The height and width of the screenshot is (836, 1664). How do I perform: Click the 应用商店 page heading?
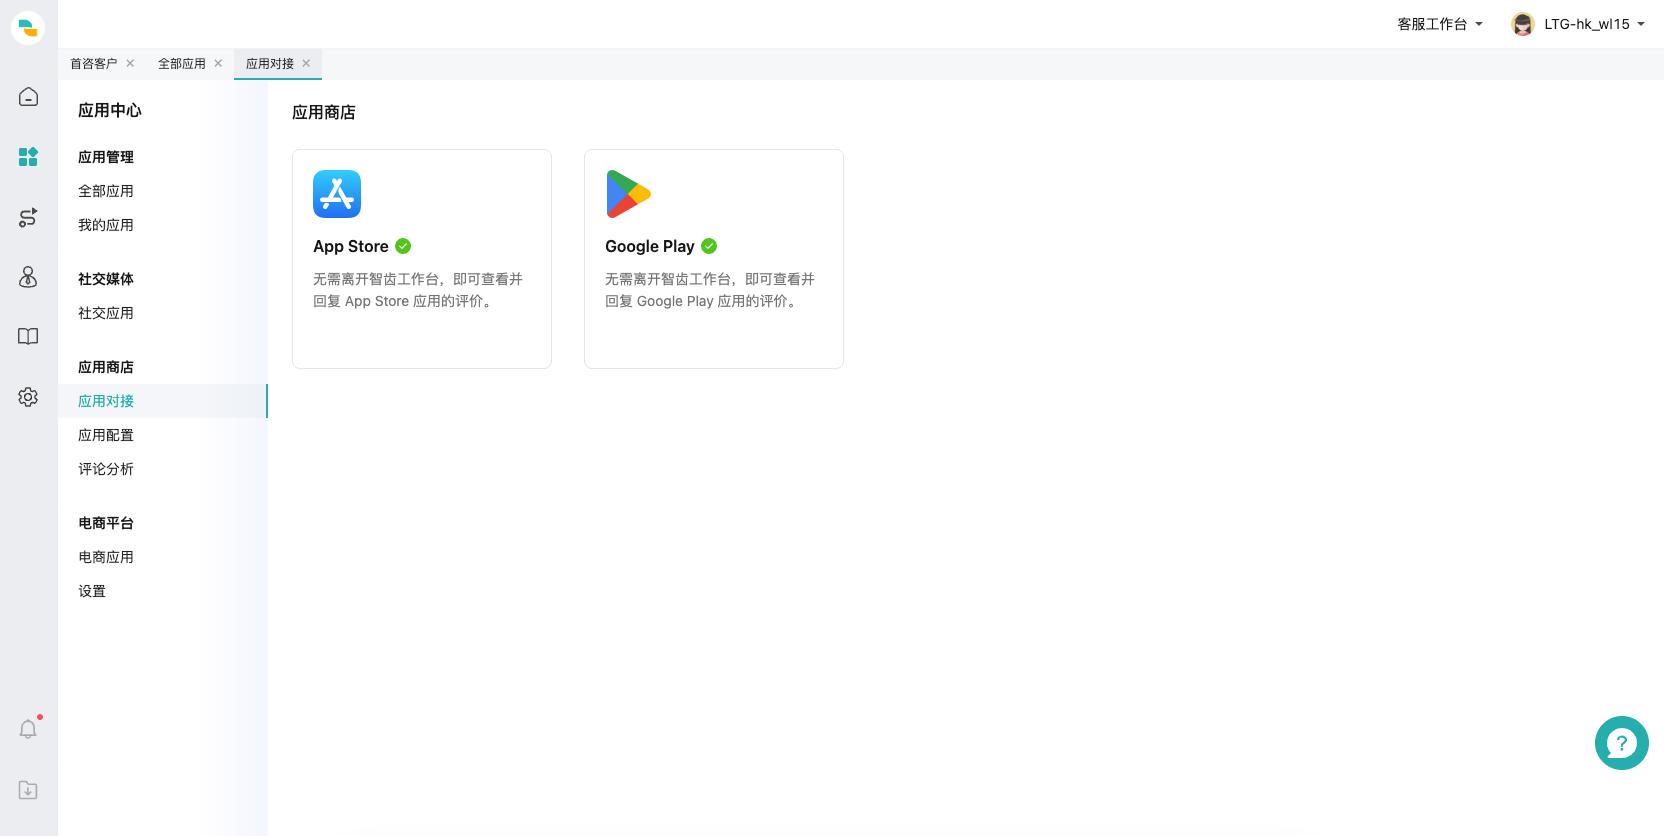pyautogui.click(x=324, y=112)
